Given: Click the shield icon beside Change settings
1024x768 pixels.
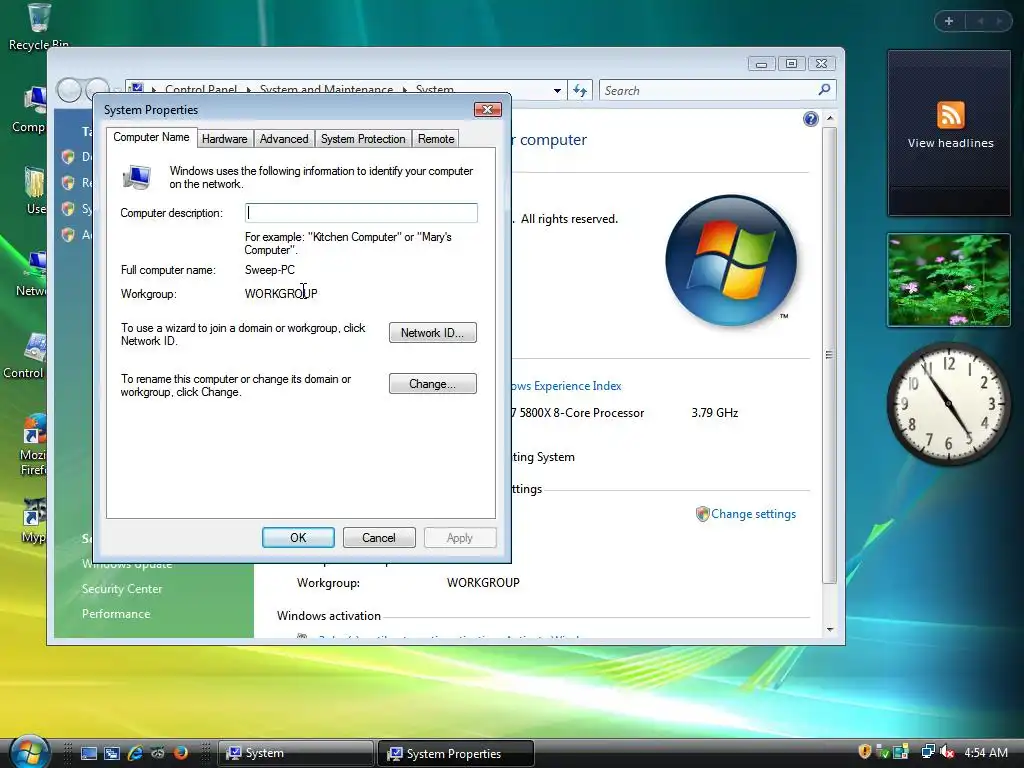Looking at the screenshot, I should click(703, 514).
